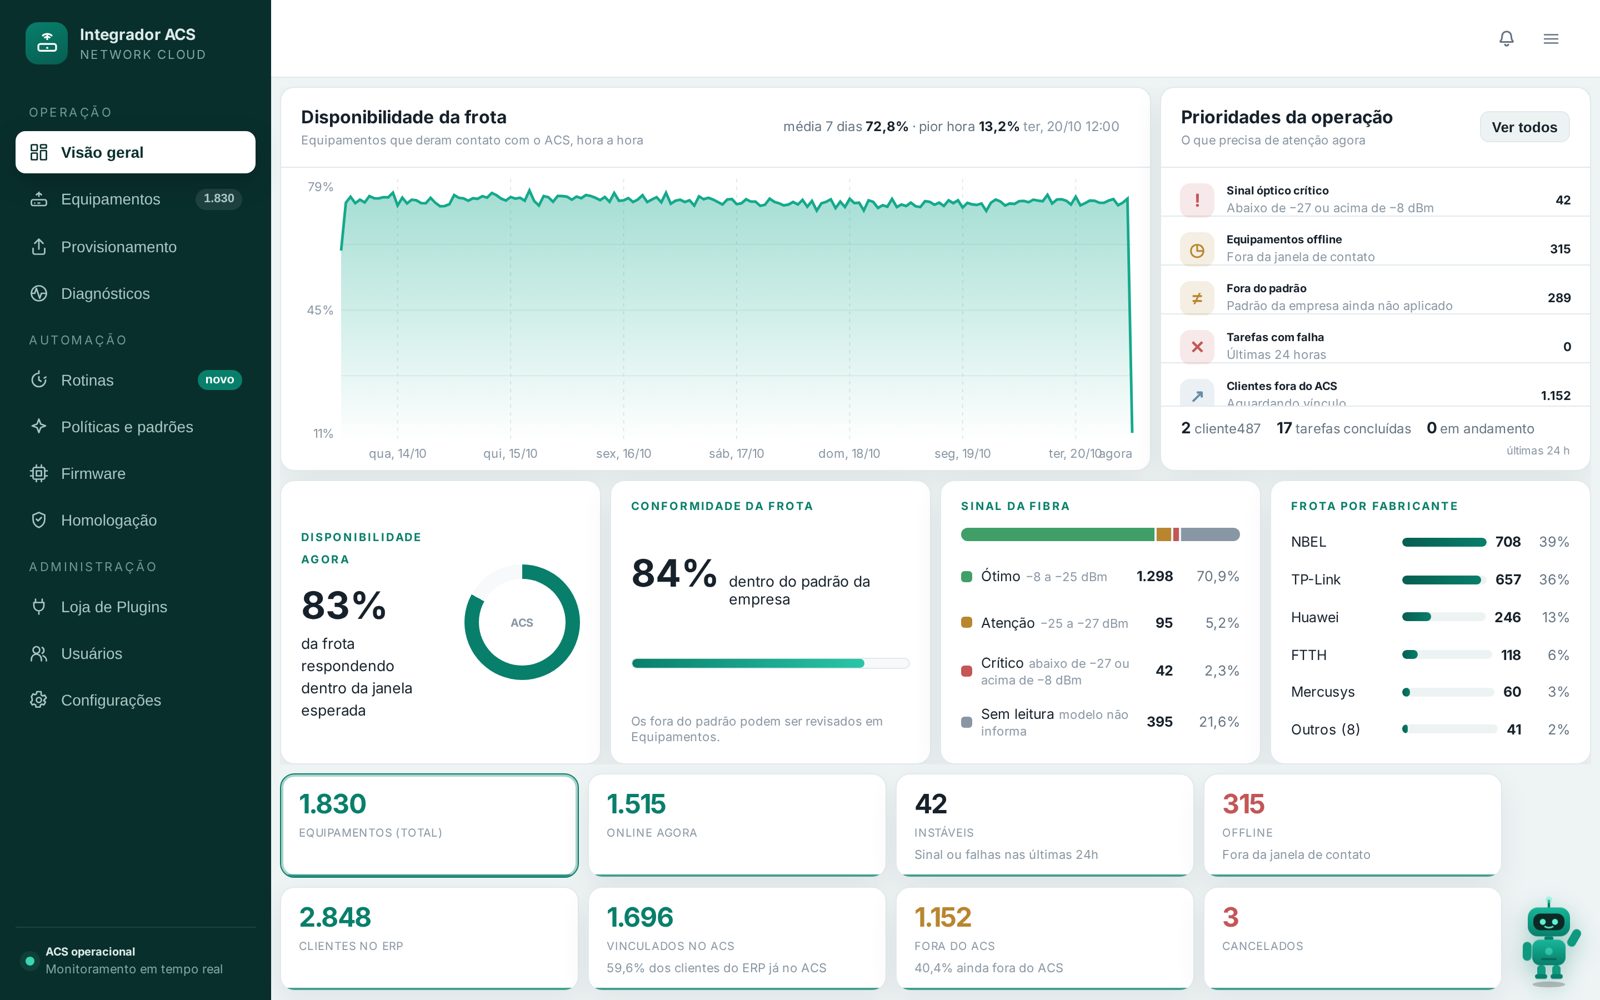Click the conformity progress bar
Screen dimensions: 1600x1000
770,663
